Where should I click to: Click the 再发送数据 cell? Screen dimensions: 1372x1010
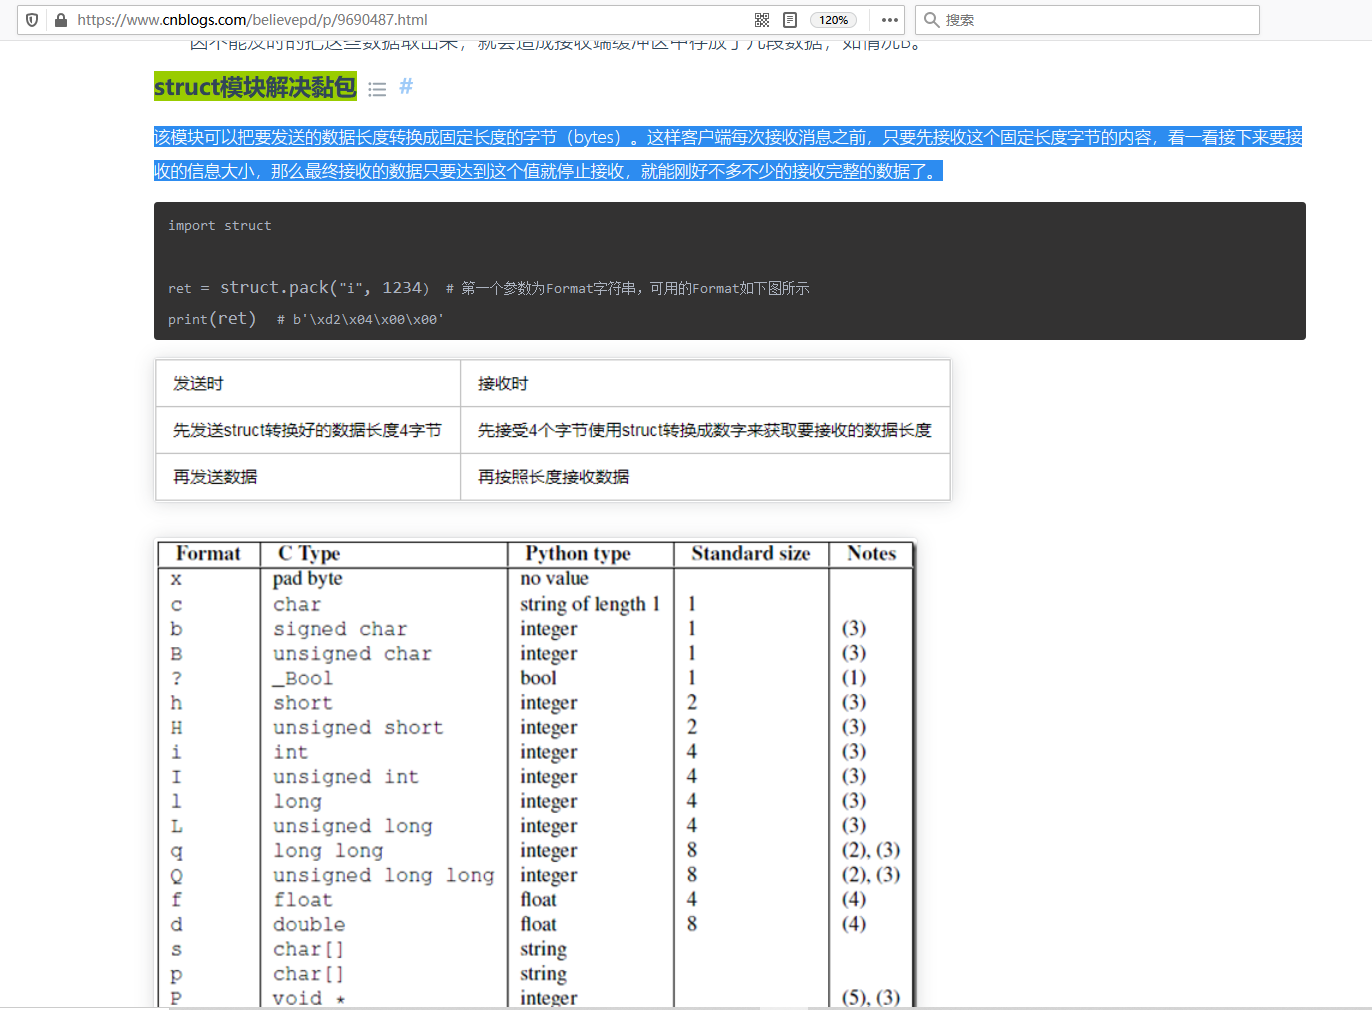point(308,477)
